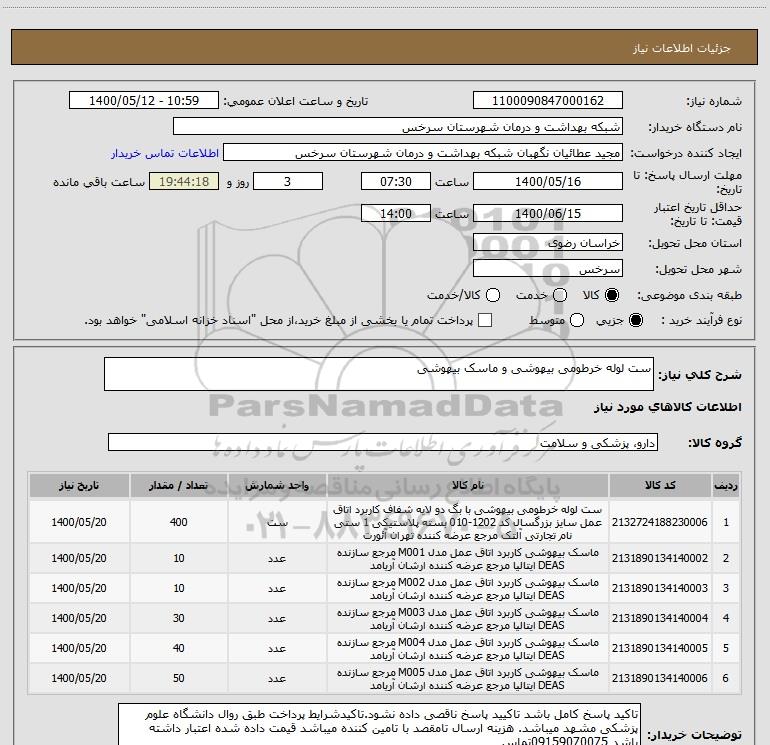
Task: Click the remaining days field showing 3
Action: click(x=288, y=181)
